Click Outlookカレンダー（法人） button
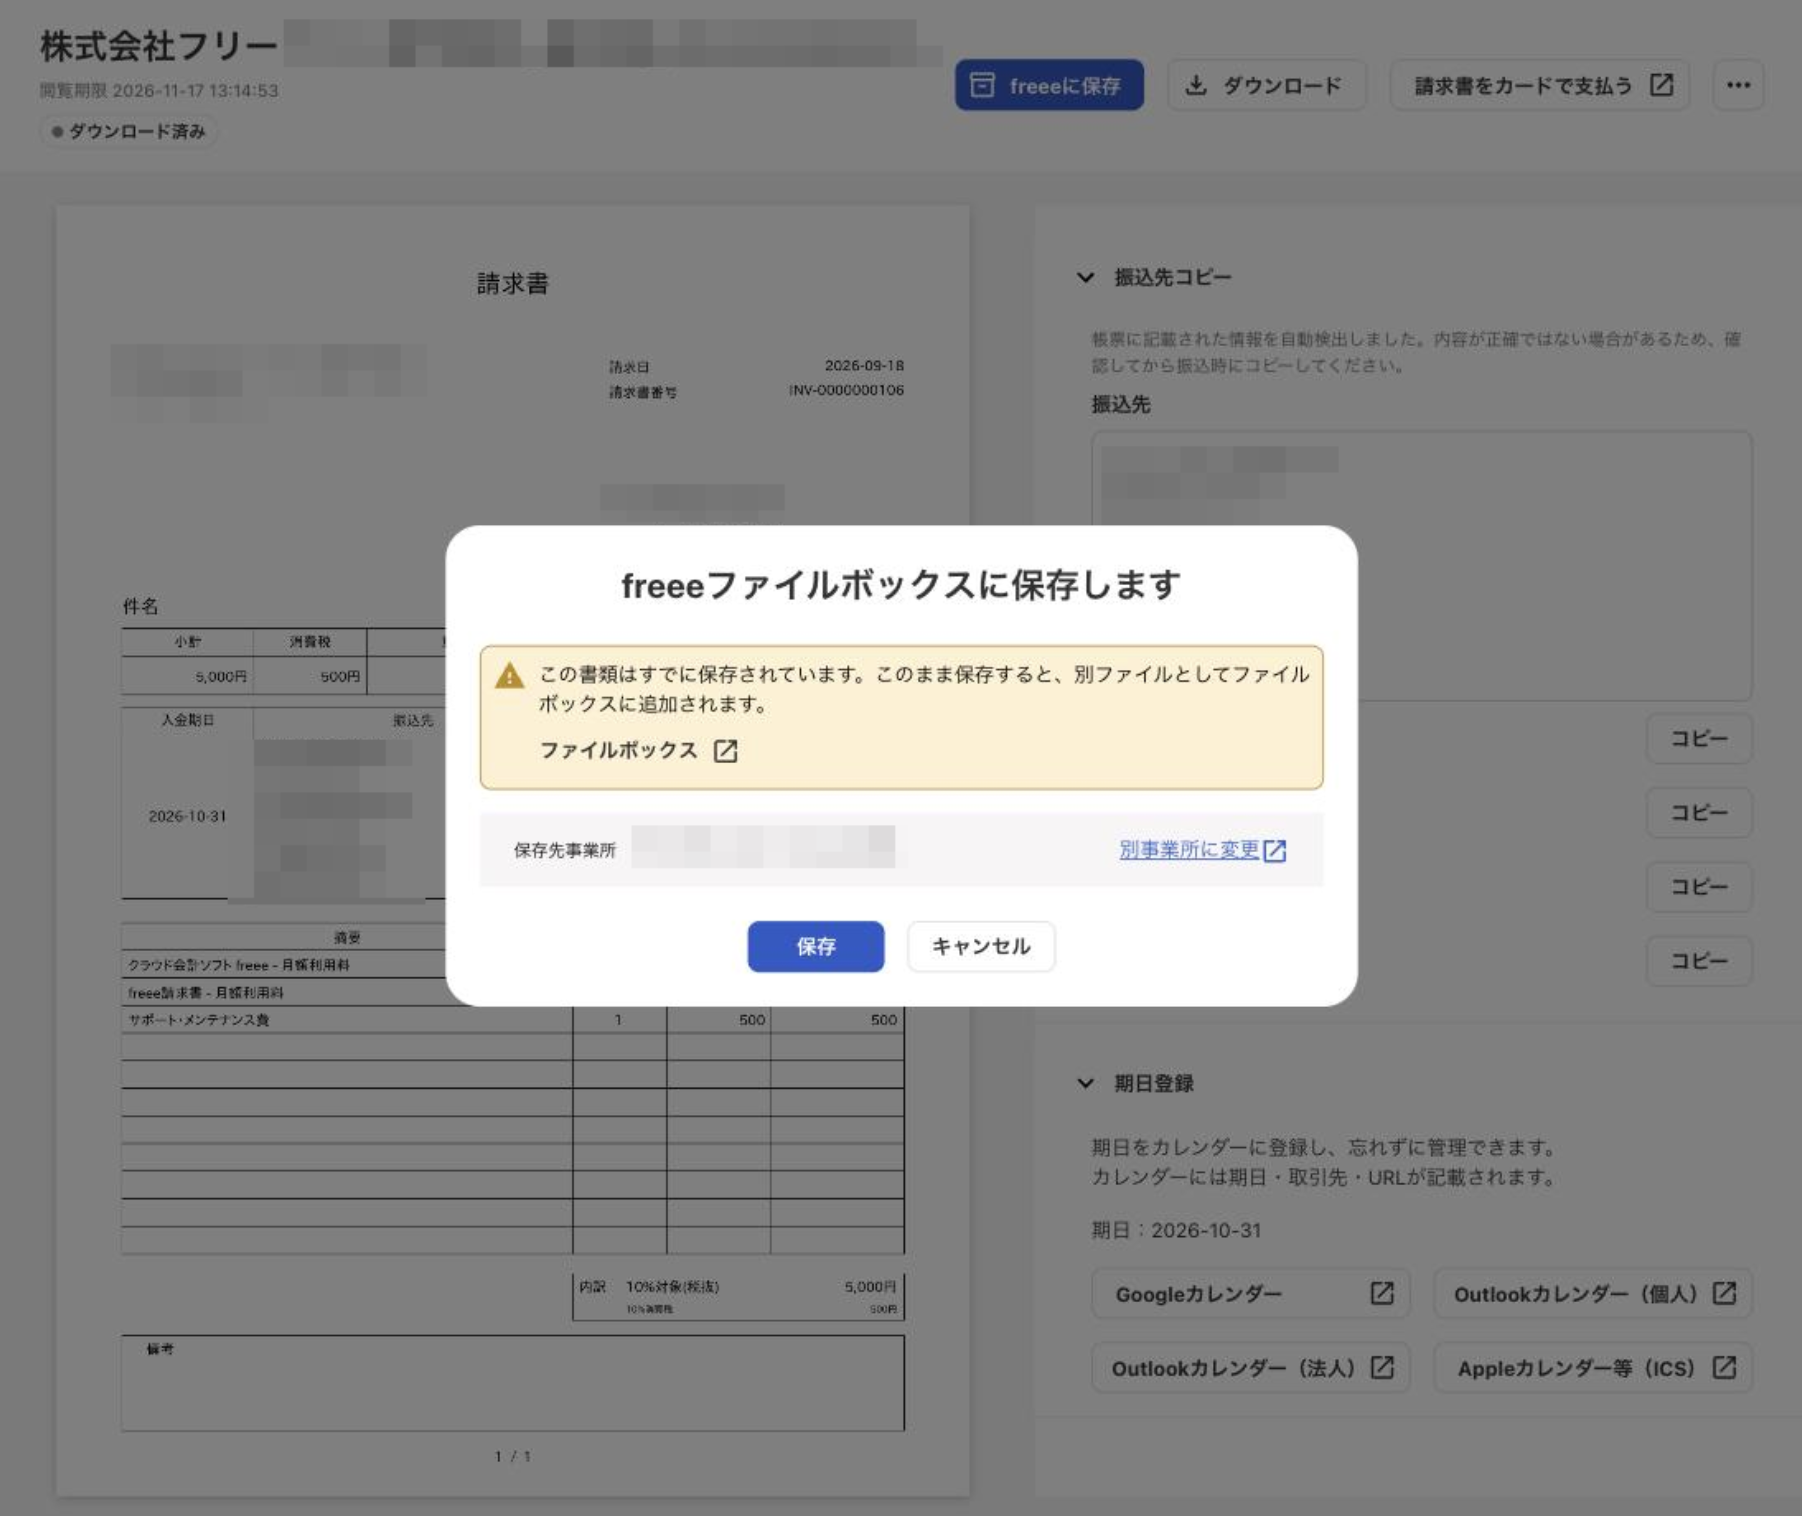Viewport: 1802px width, 1516px height. [x=1251, y=1368]
